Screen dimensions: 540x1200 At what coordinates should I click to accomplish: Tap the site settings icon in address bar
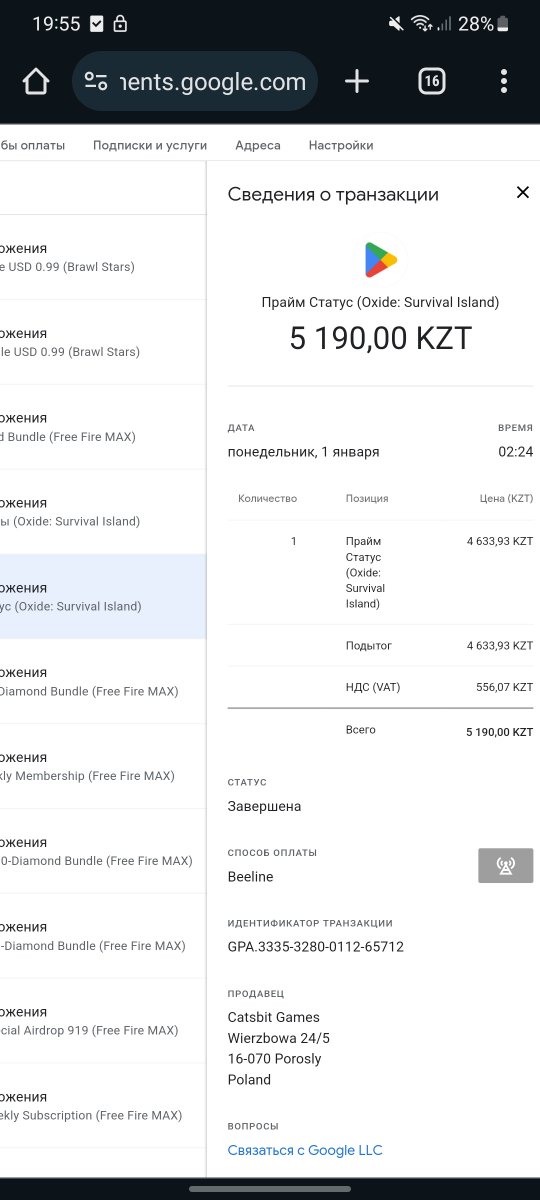coord(96,82)
